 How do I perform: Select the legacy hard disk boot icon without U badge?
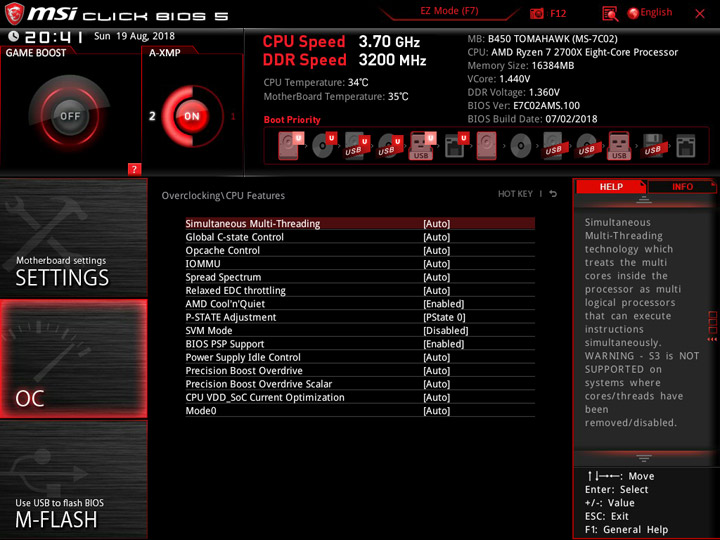(487, 146)
